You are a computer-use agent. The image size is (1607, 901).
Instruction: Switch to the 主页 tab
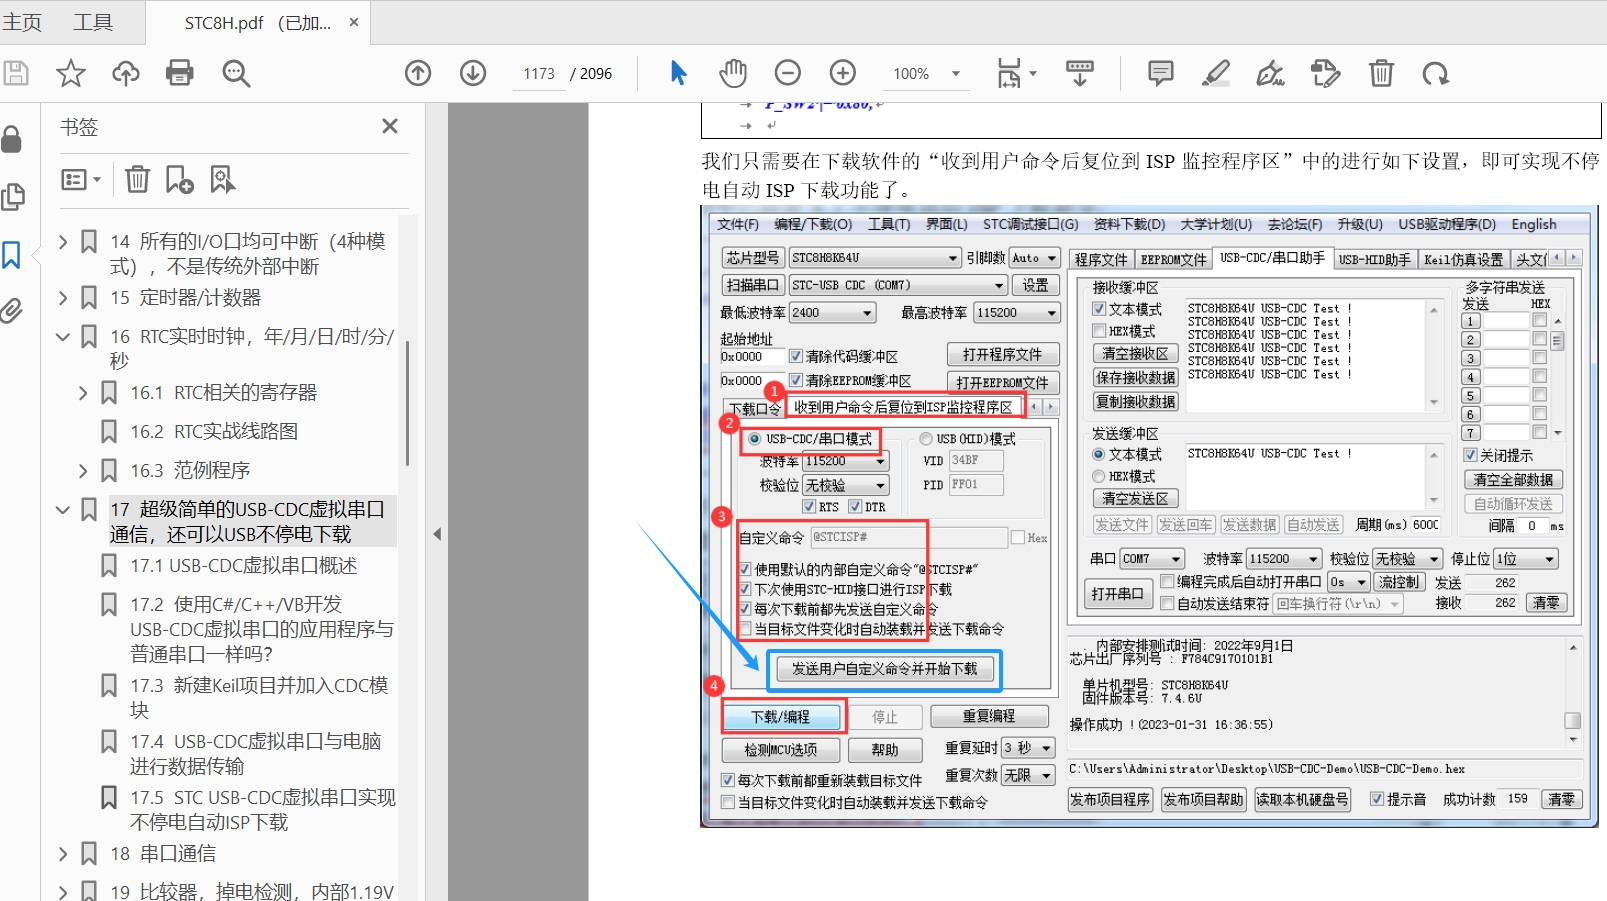tap(22, 22)
